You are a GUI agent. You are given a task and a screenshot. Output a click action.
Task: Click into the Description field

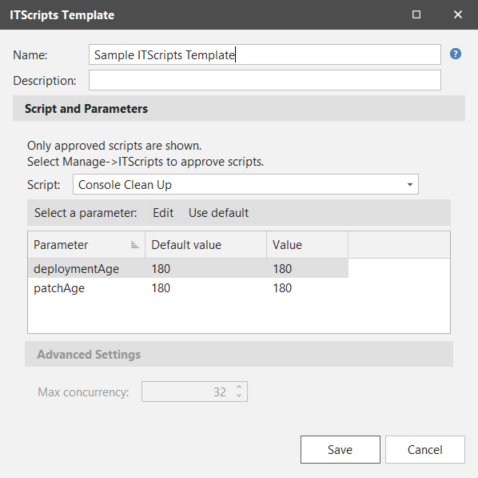tap(265, 80)
